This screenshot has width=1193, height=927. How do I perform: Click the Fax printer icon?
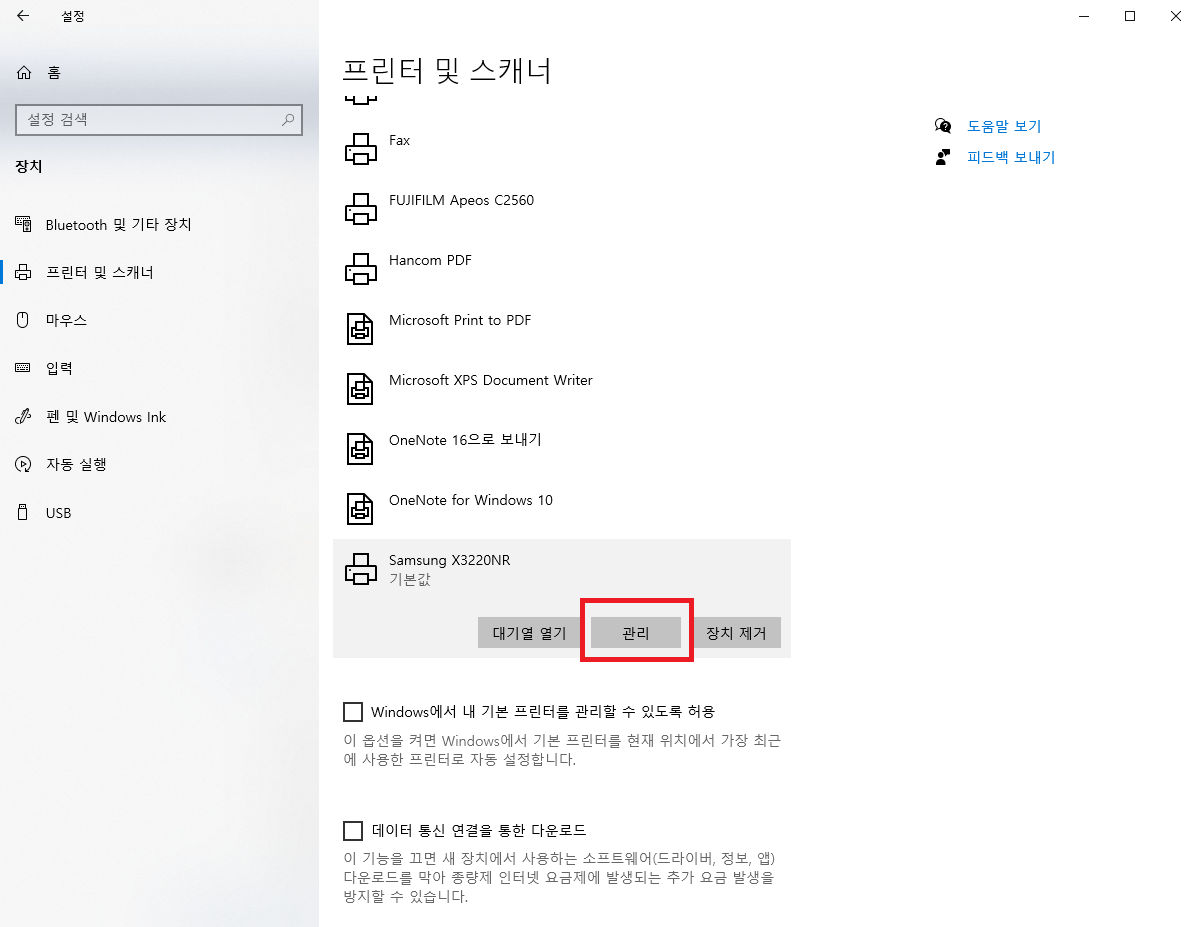point(360,148)
